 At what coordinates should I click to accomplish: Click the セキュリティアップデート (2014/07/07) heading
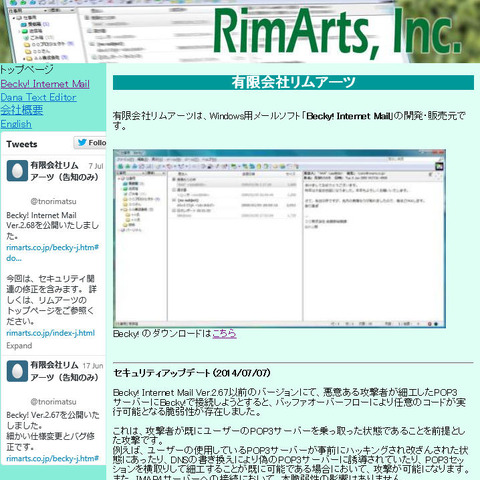192,373
